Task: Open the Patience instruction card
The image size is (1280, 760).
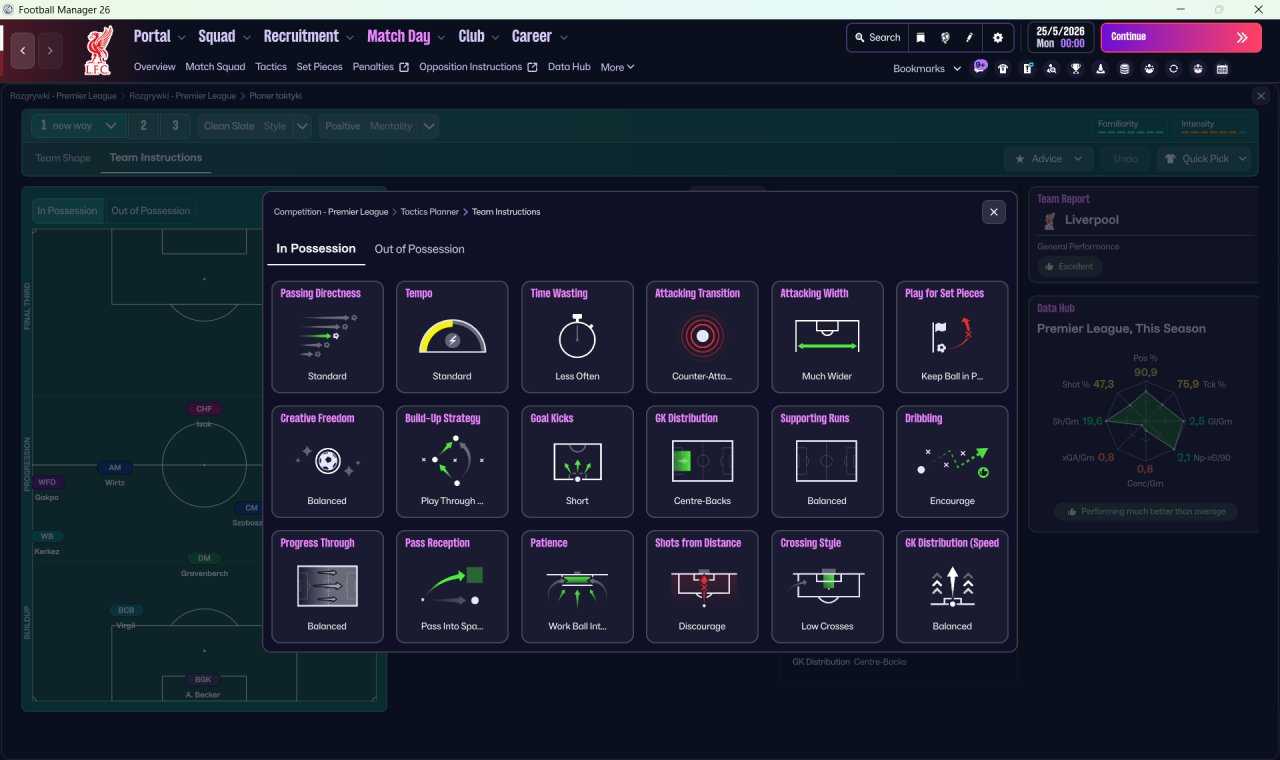Action: tap(577, 587)
